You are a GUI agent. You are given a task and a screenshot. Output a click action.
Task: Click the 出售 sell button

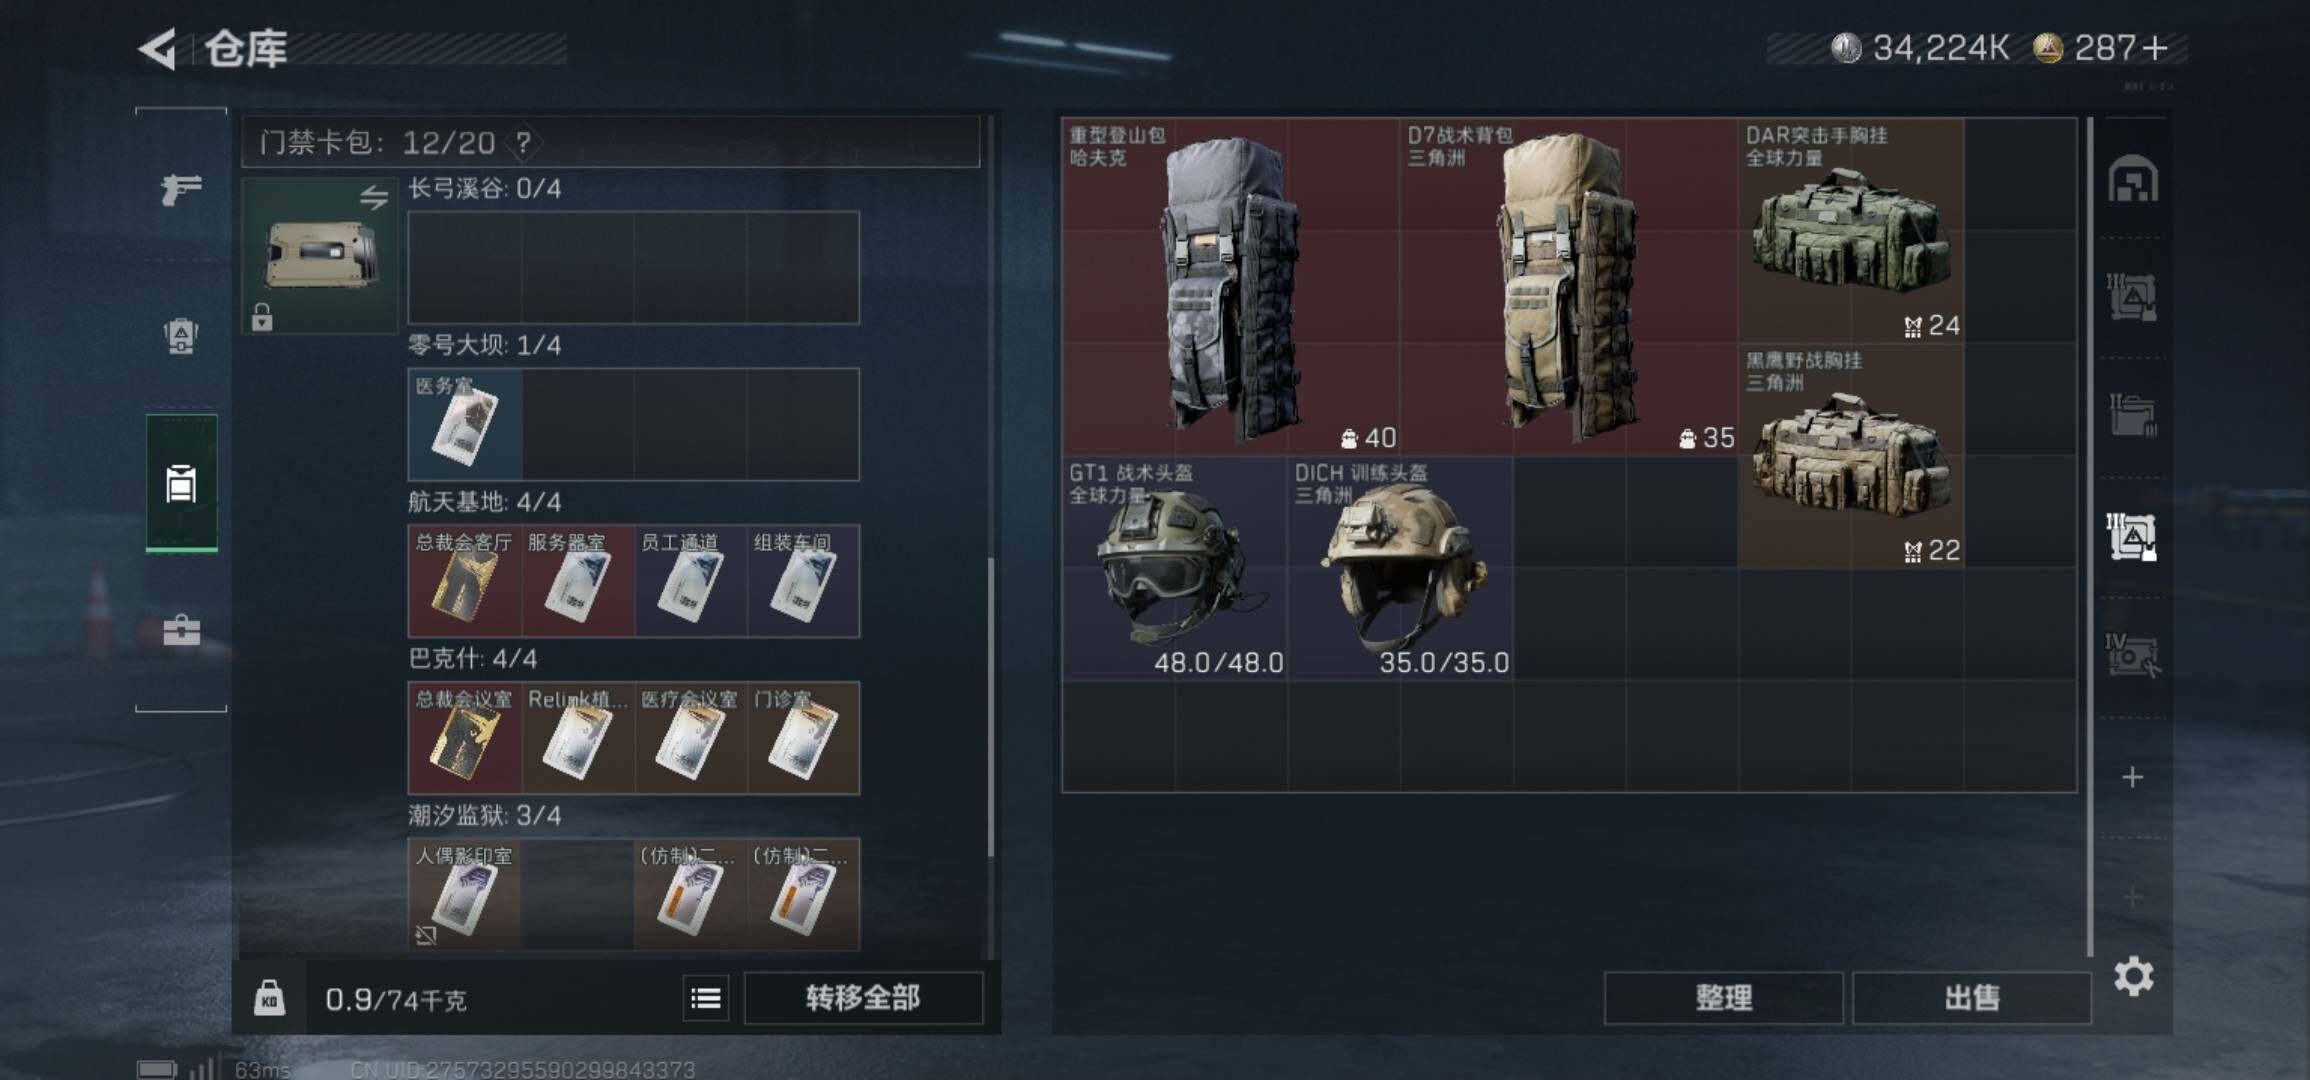point(1971,998)
